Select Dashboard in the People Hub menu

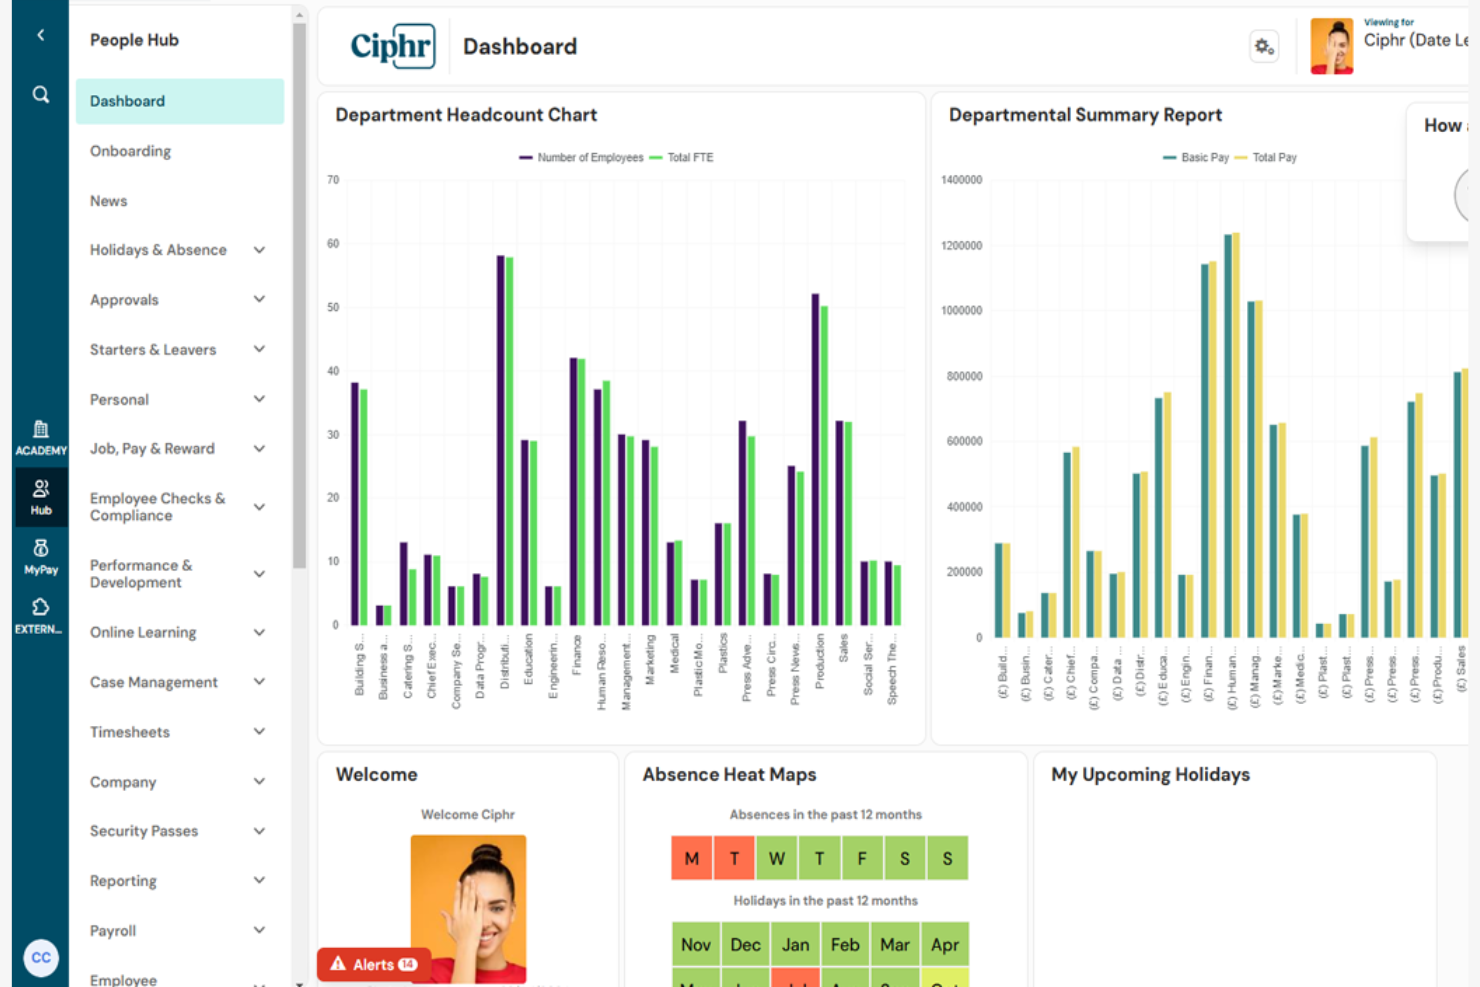pyautogui.click(x=127, y=101)
